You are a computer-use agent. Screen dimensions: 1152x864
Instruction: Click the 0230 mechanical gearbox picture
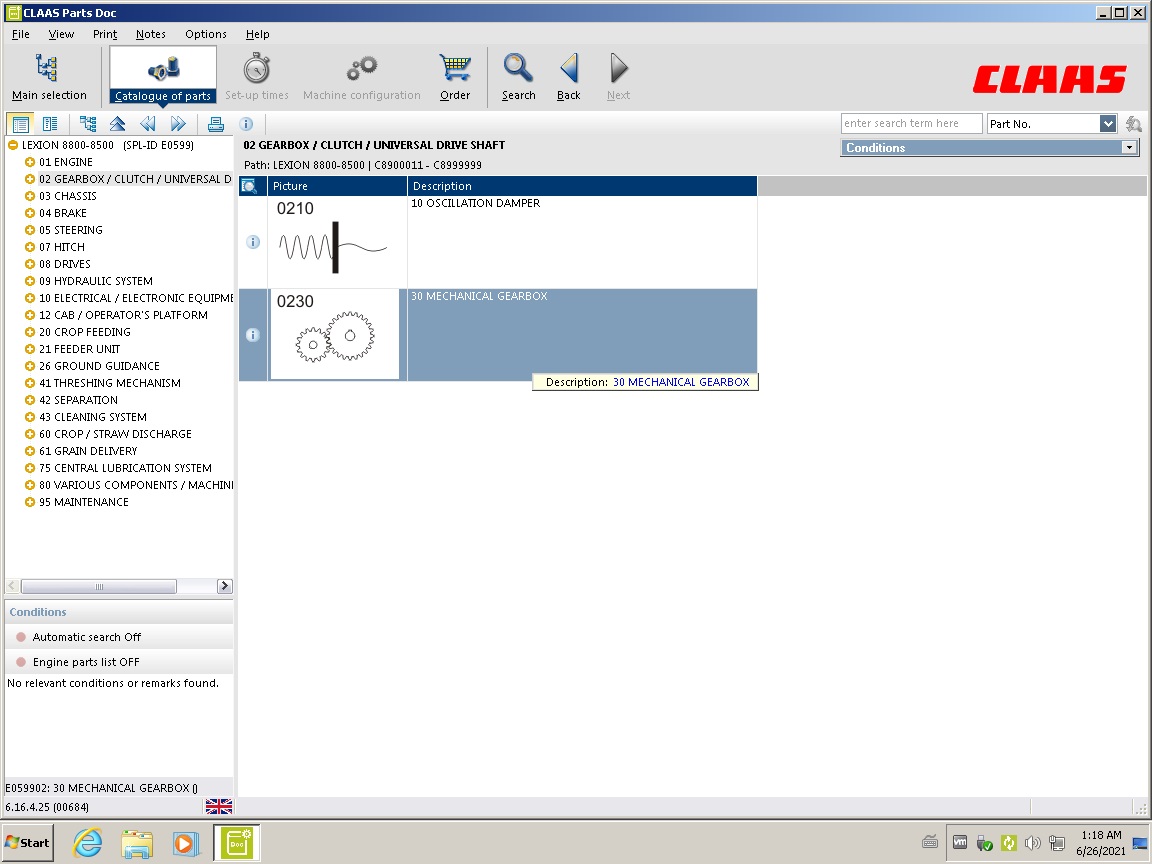335,335
